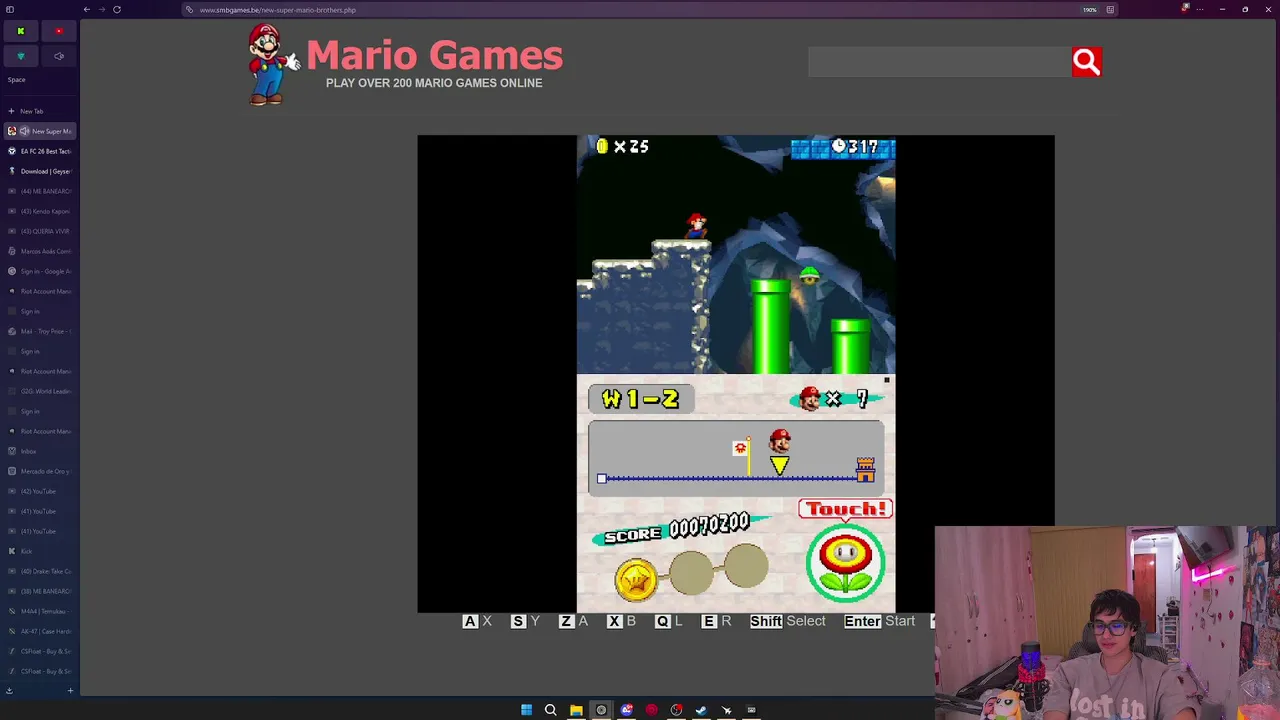
Task: Open the airplane taskbar app icon
Action: click(726, 710)
